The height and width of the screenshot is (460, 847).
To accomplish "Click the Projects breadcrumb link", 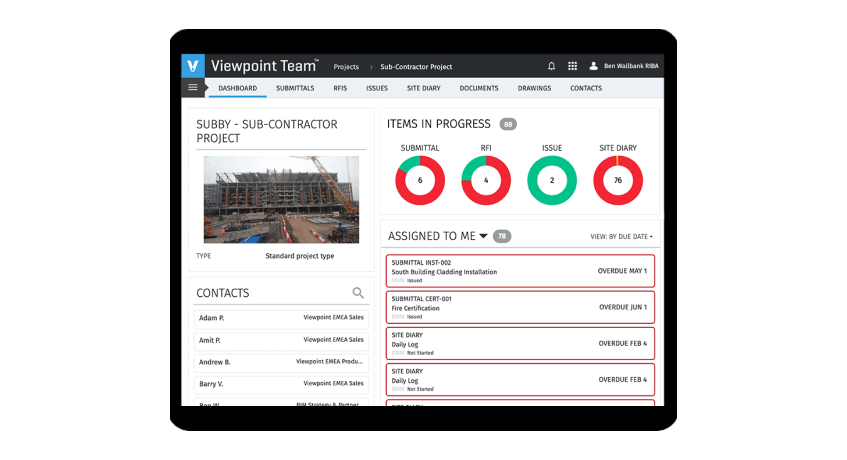I will pyautogui.click(x=346, y=67).
